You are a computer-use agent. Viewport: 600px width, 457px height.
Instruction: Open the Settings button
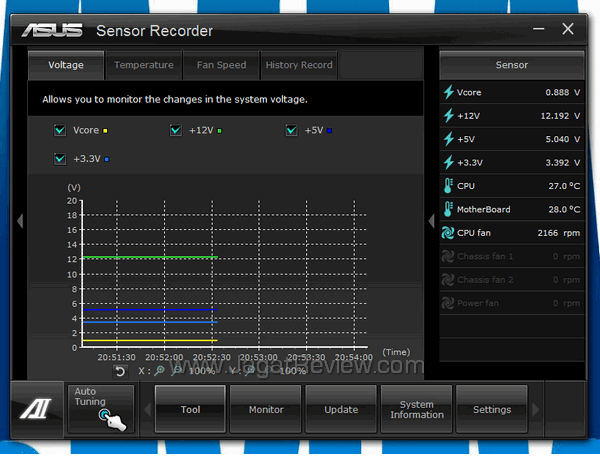tap(492, 409)
